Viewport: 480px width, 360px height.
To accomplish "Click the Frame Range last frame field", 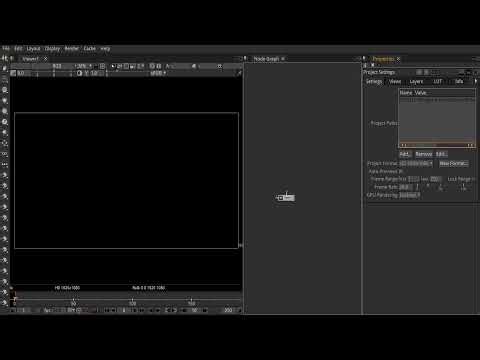I will point(435,179).
